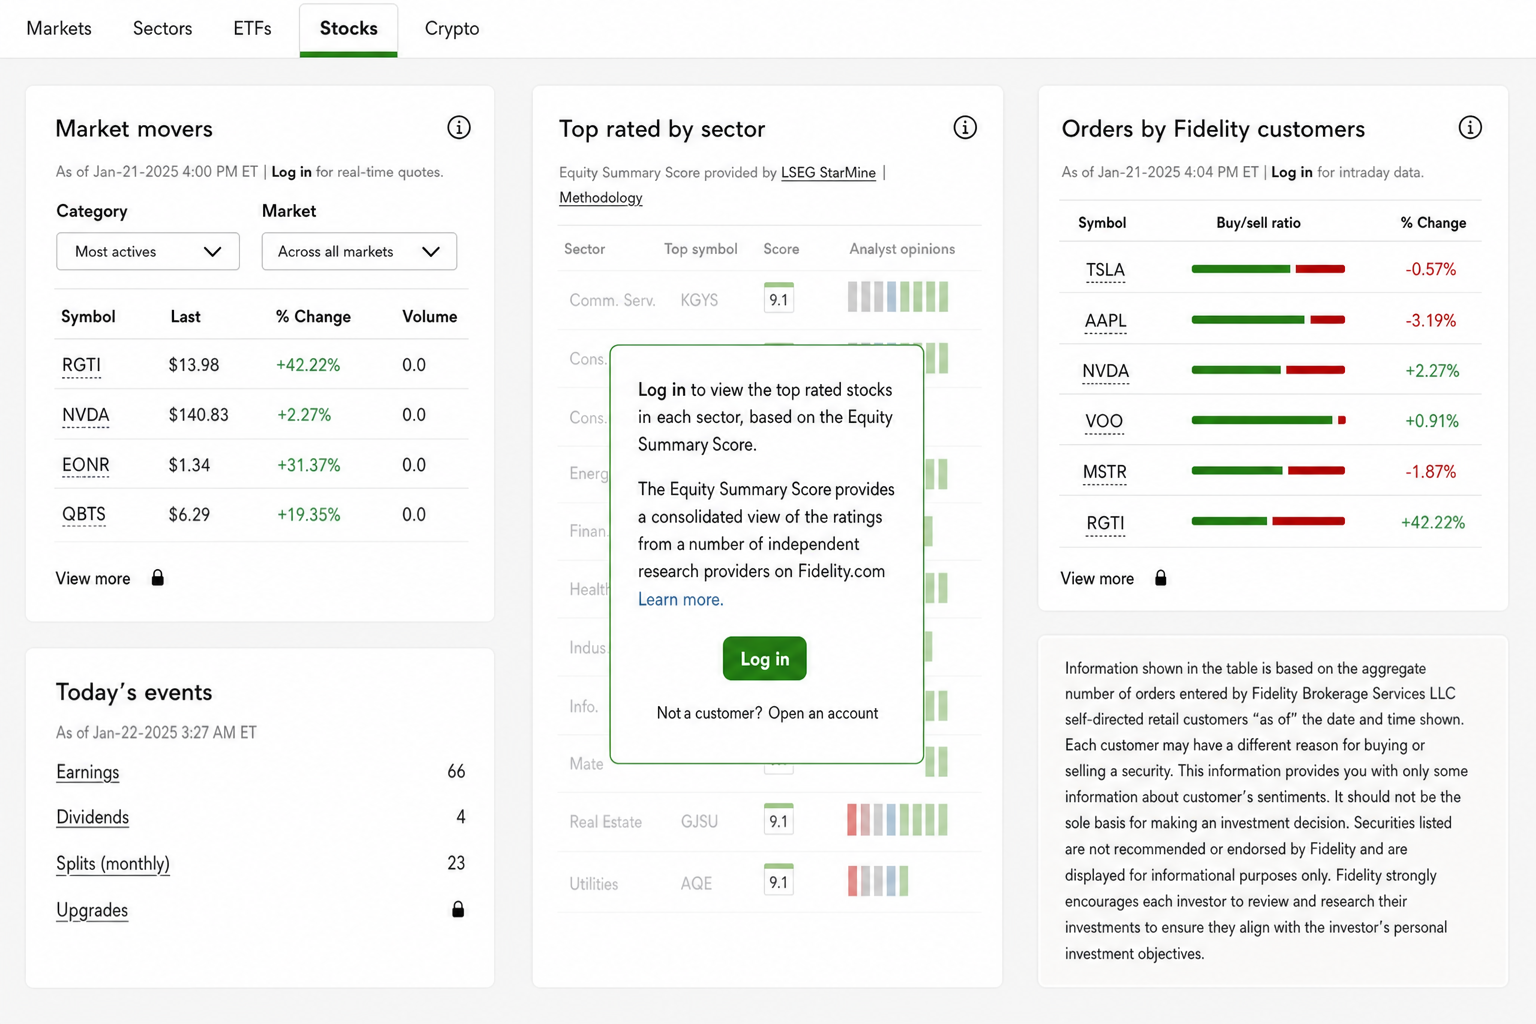Open the Market movers info icon

pos(458,127)
